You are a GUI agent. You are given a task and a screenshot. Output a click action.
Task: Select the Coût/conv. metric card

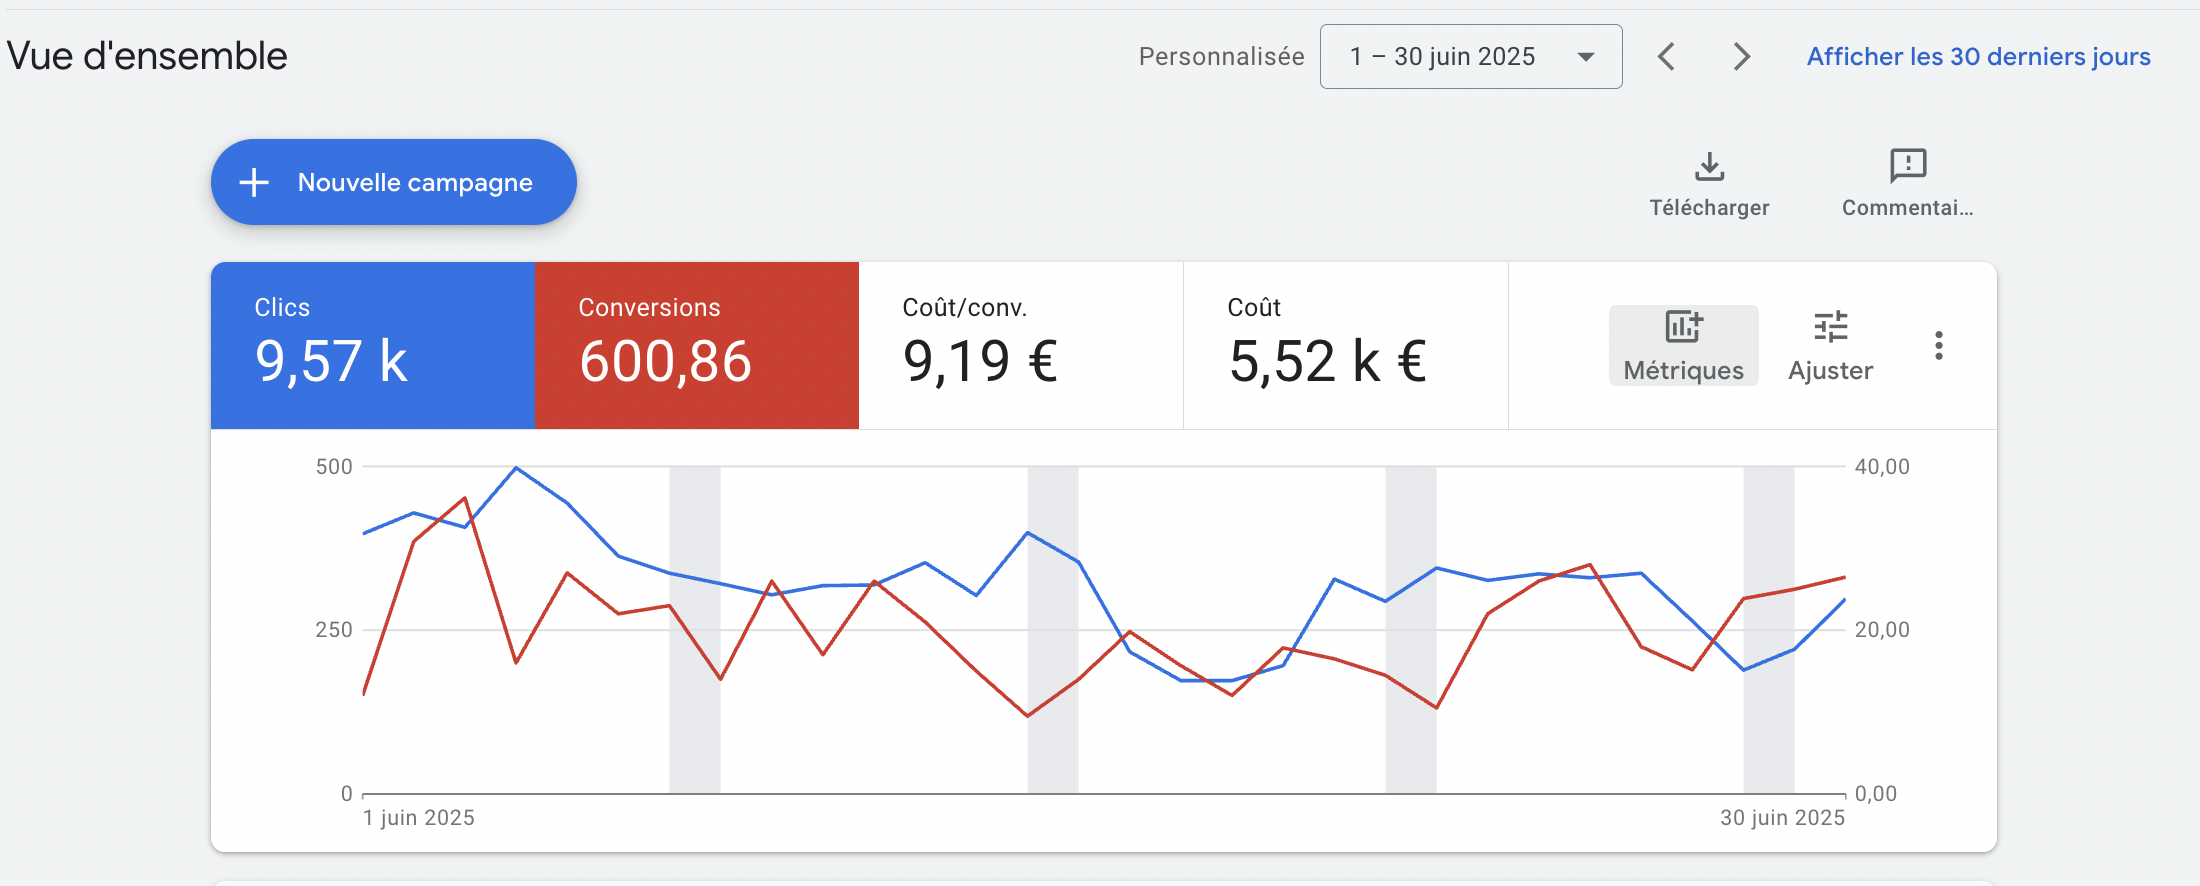coord(1021,345)
